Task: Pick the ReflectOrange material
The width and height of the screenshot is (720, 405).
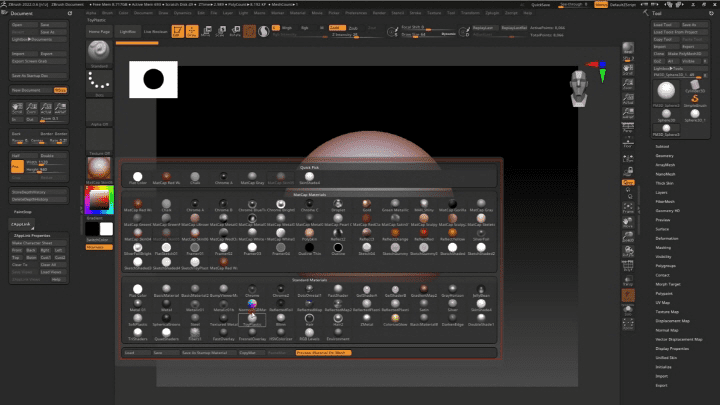Action: pyautogui.click(x=395, y=233)
